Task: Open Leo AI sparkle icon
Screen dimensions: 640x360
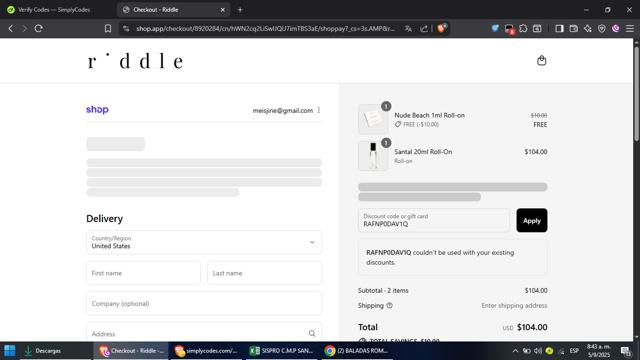Action: click(588, 28)
